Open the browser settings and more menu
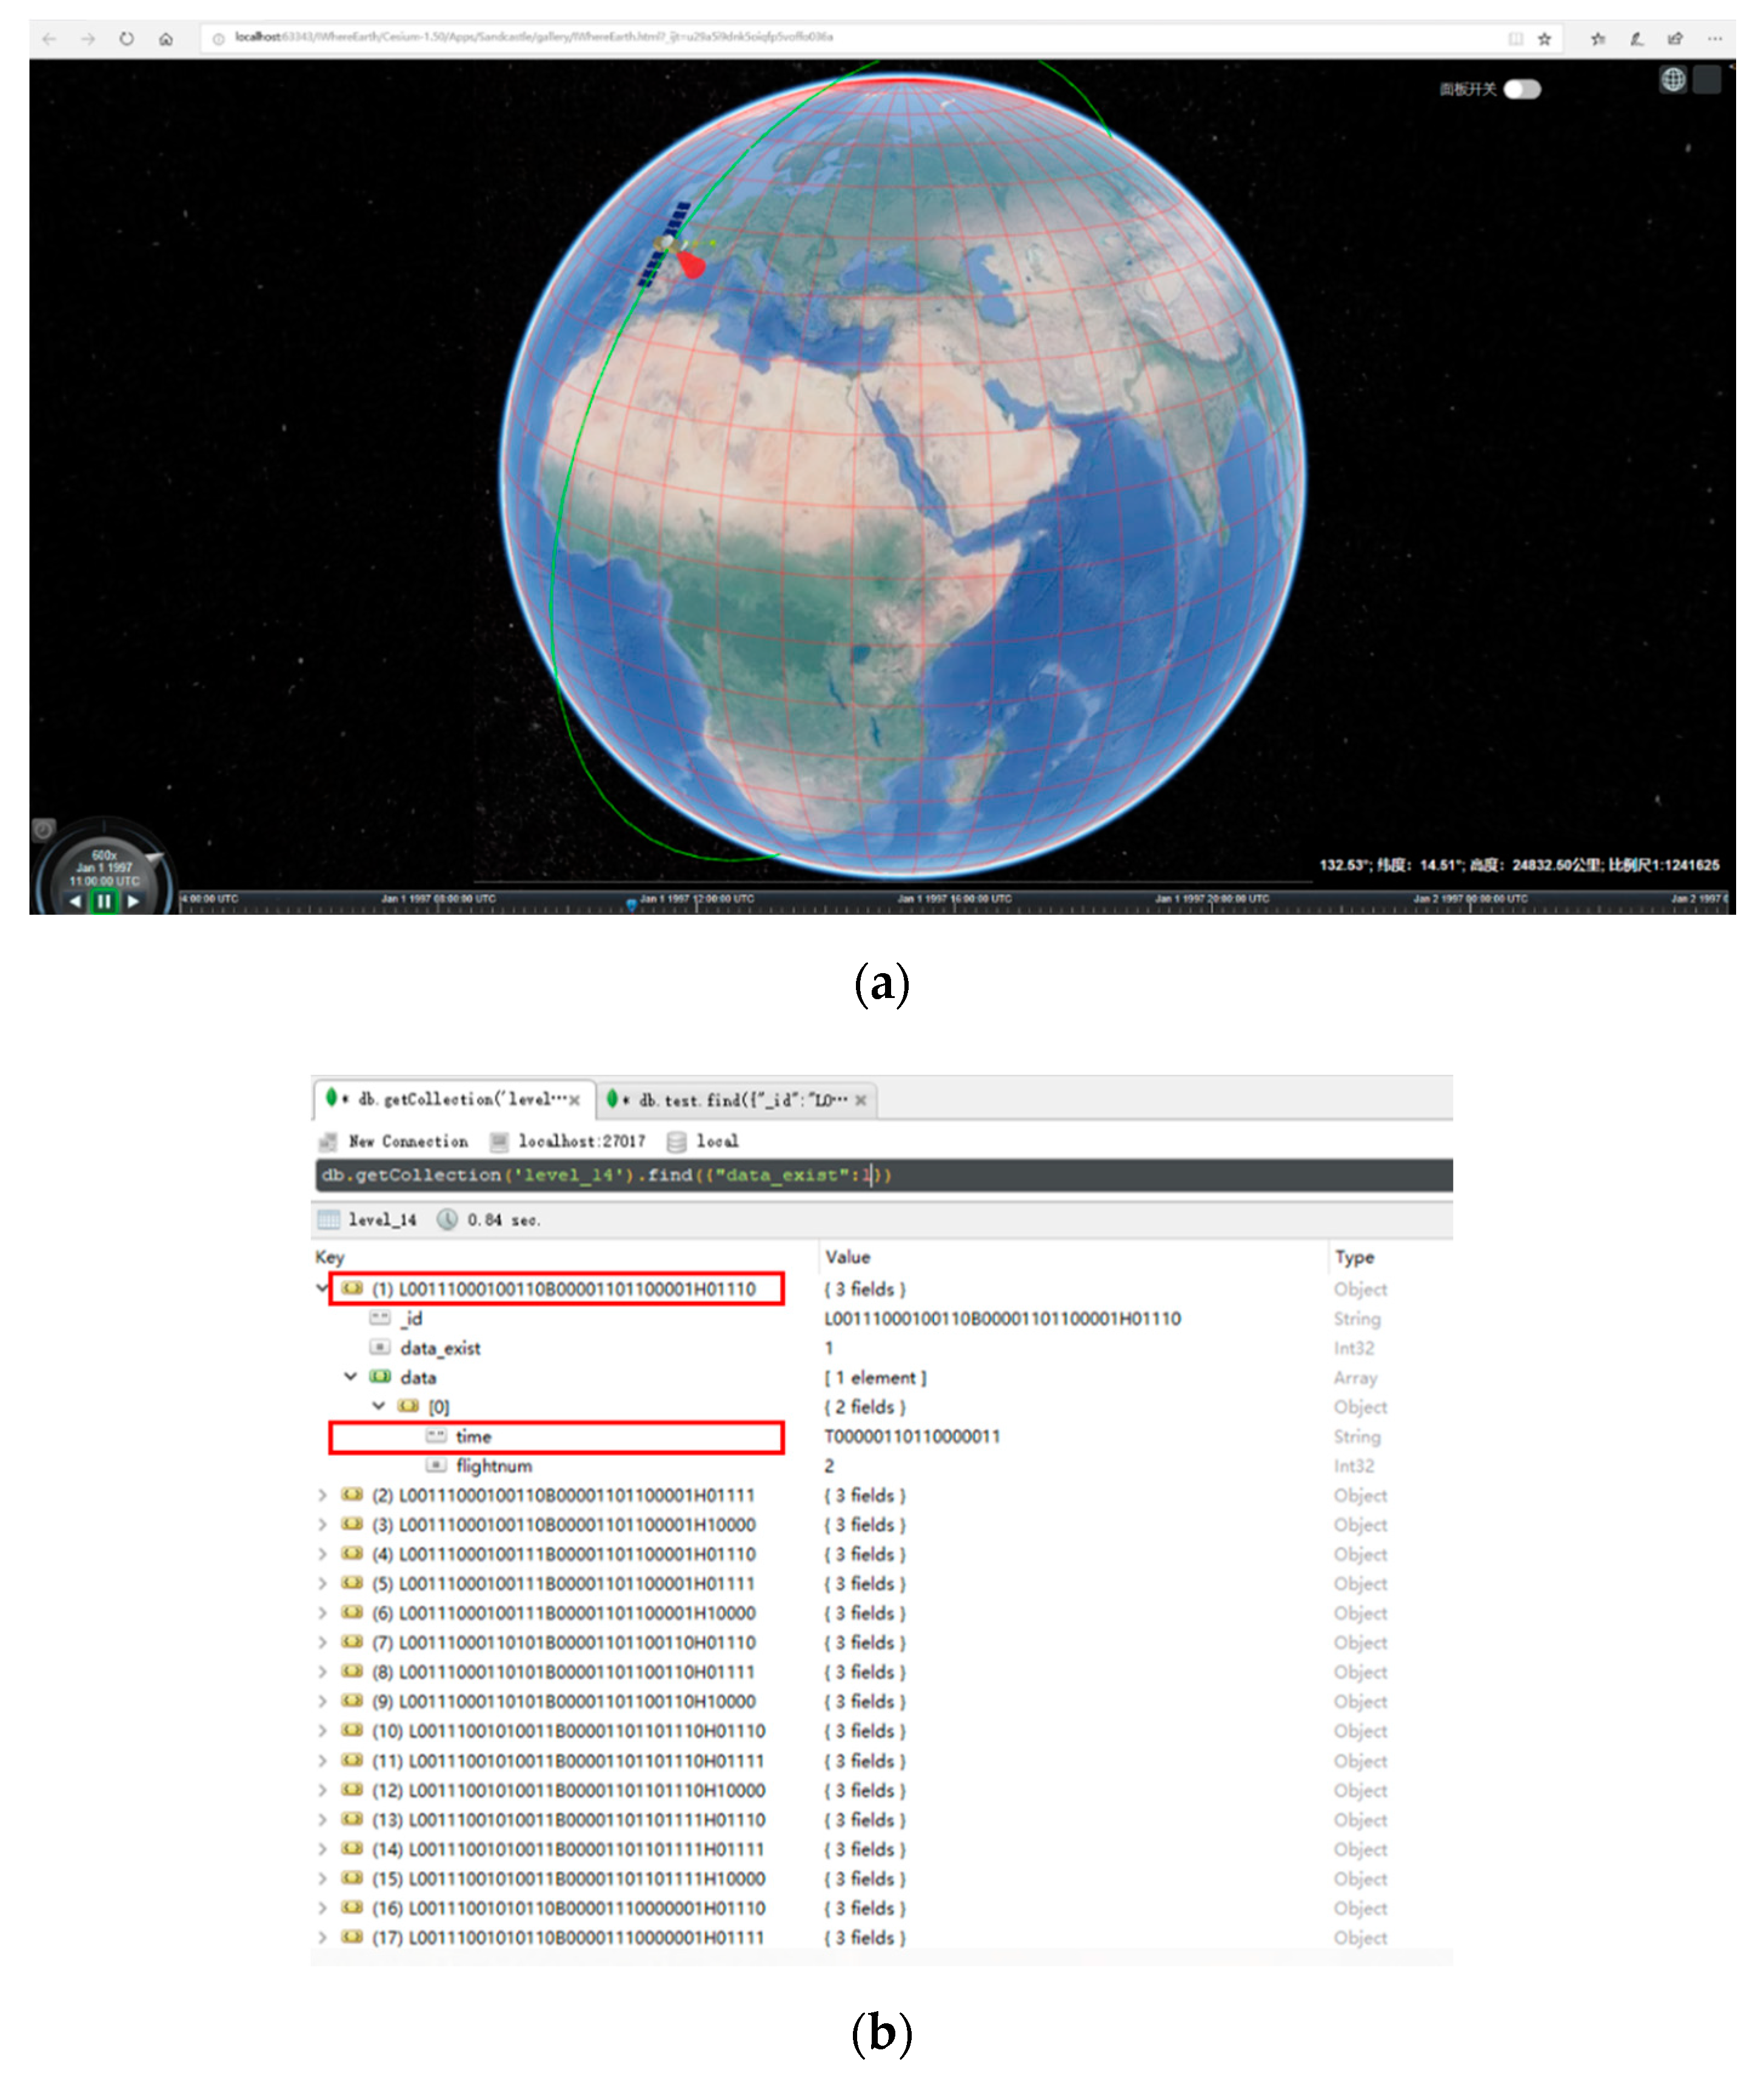1764x2073 pixels. pyautogui.click(x=1715, y=39)
